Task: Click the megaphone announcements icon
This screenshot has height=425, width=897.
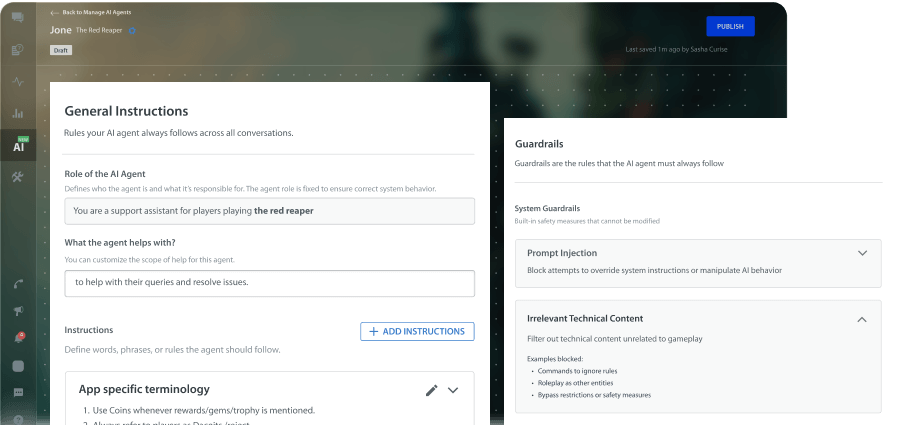Action: point(18,311)
